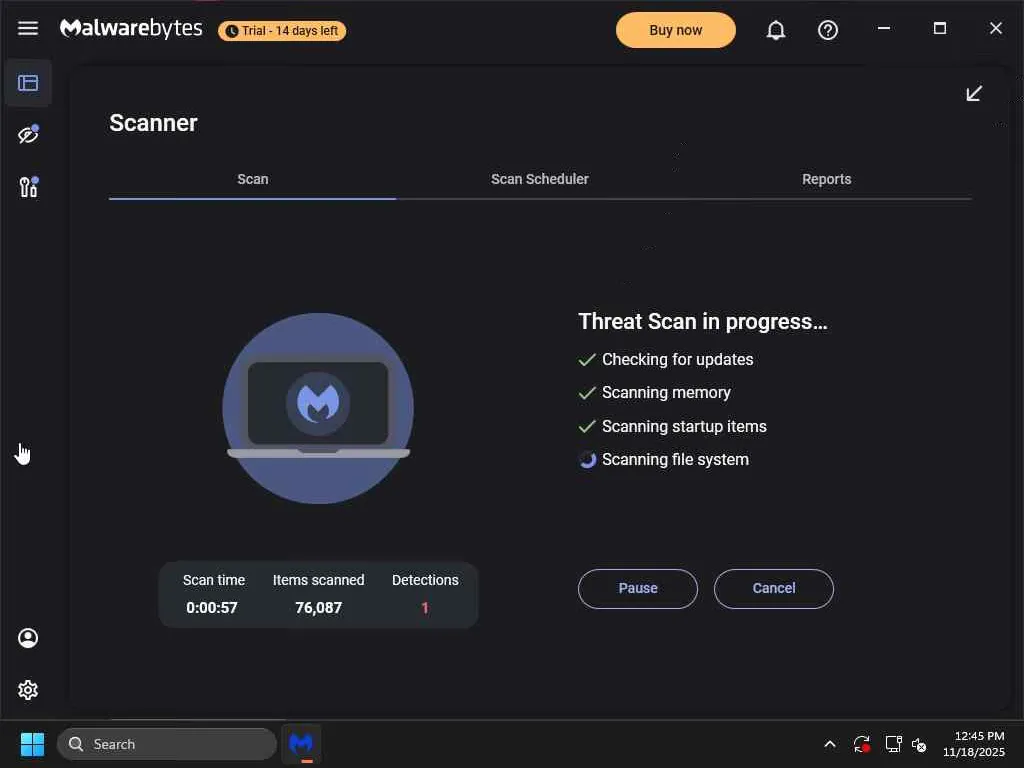The height and width of the screenshot is (768, 1024).
Task: Switch to the Reports tab
Action: pyautogui.click(x=827, y=179)
